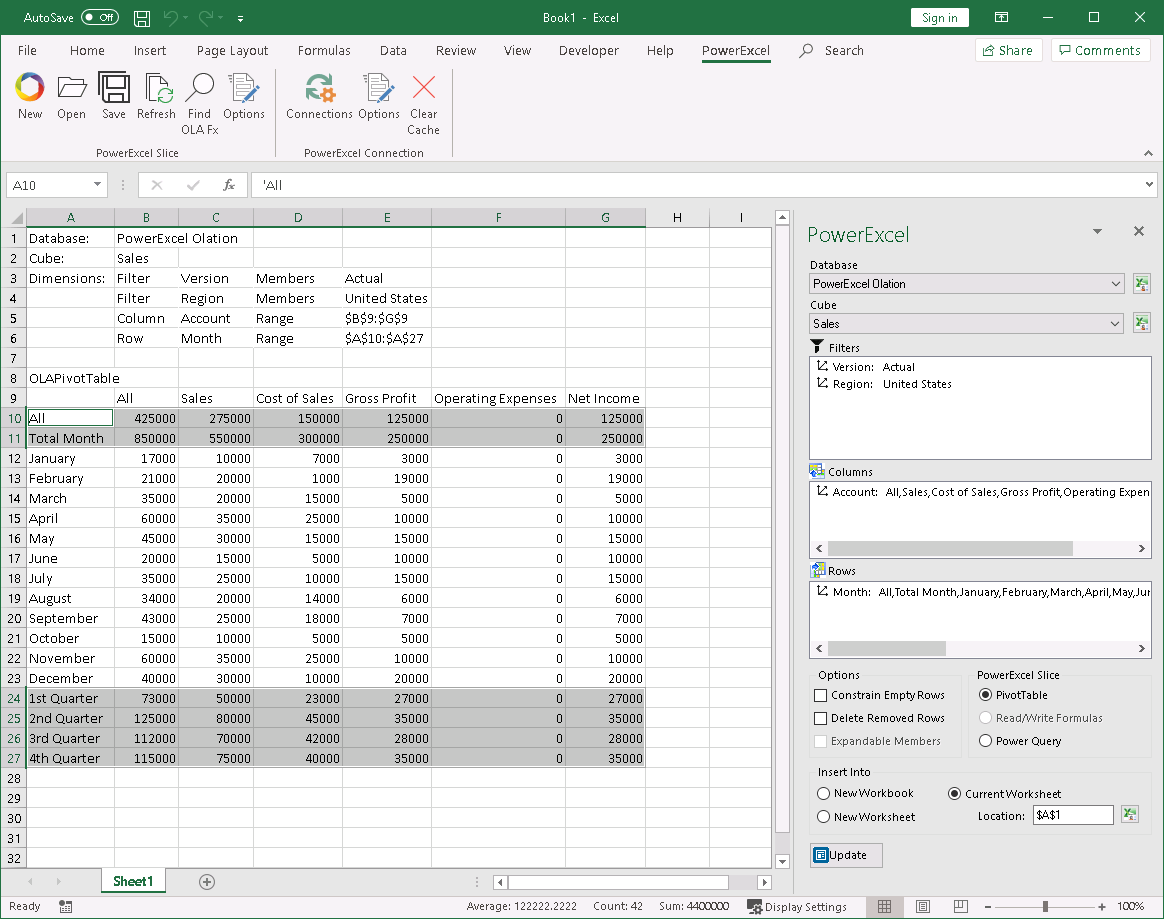
Task: Choose New Workbook insert option
Action: pyautogui.click(x=823, y=794)
